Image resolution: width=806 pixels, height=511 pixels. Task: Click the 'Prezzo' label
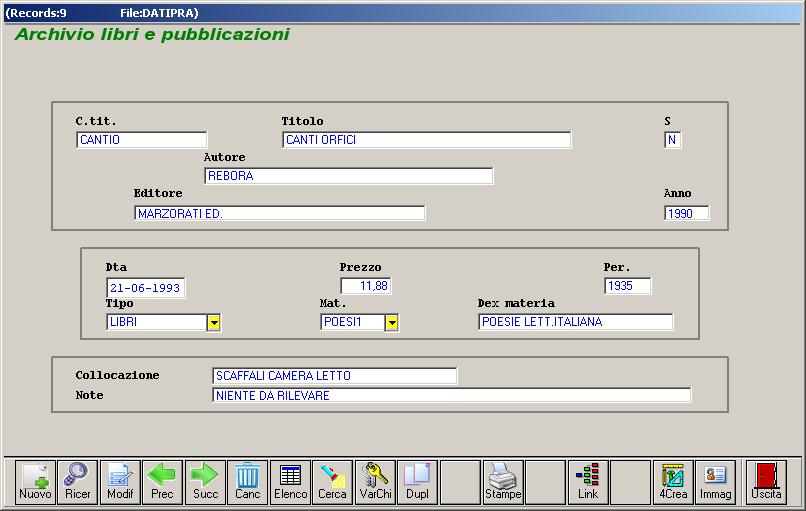[360, 267]
